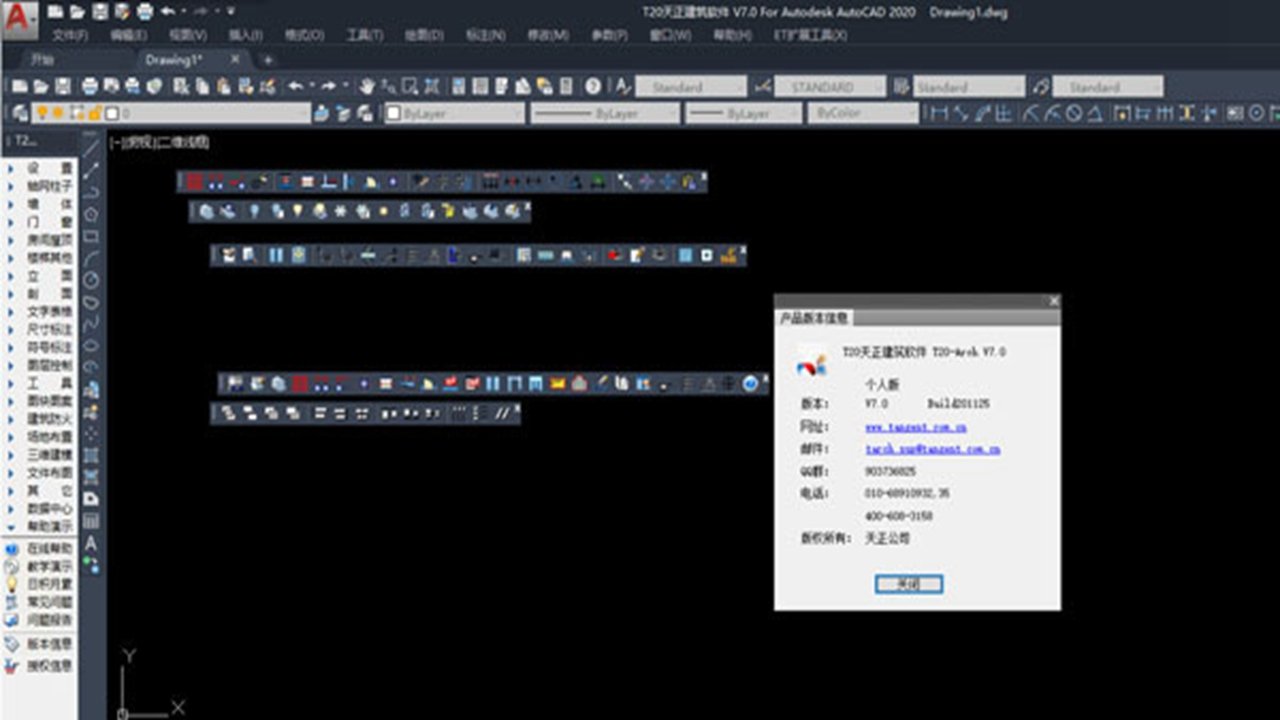Click the Diameter dimension icon
This screenshot has height=720, width=1280.
coord(1073,113)
